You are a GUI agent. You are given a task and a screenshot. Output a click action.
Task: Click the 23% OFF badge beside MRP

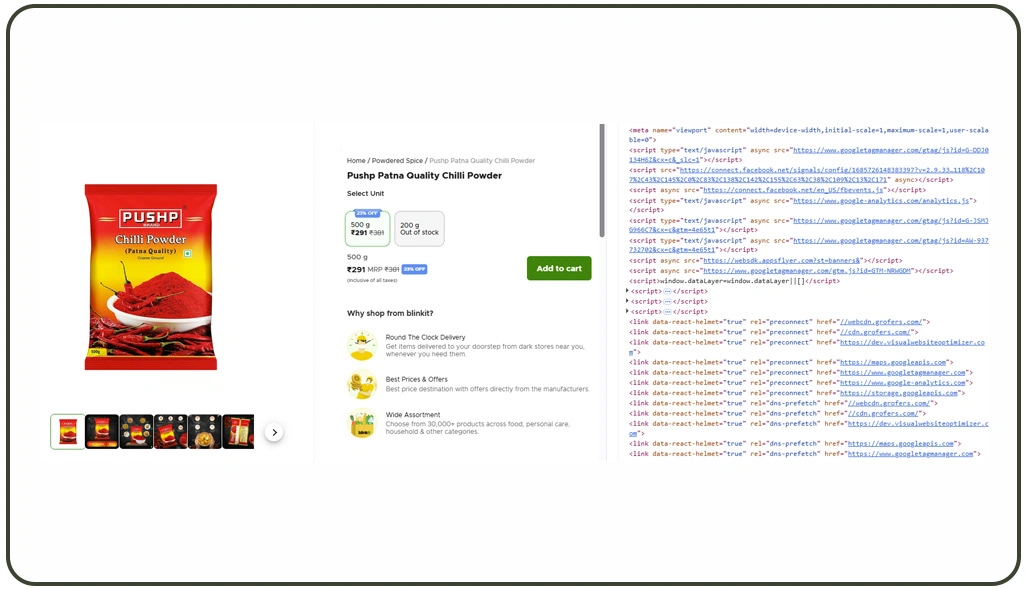[x=414, y=269]
